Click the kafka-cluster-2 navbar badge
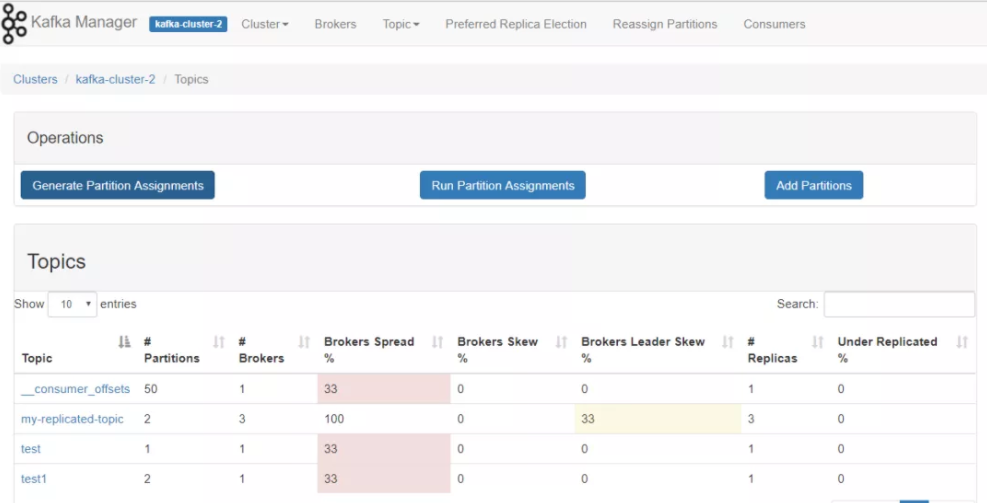The image size is (987, 503). coord(188,24)
